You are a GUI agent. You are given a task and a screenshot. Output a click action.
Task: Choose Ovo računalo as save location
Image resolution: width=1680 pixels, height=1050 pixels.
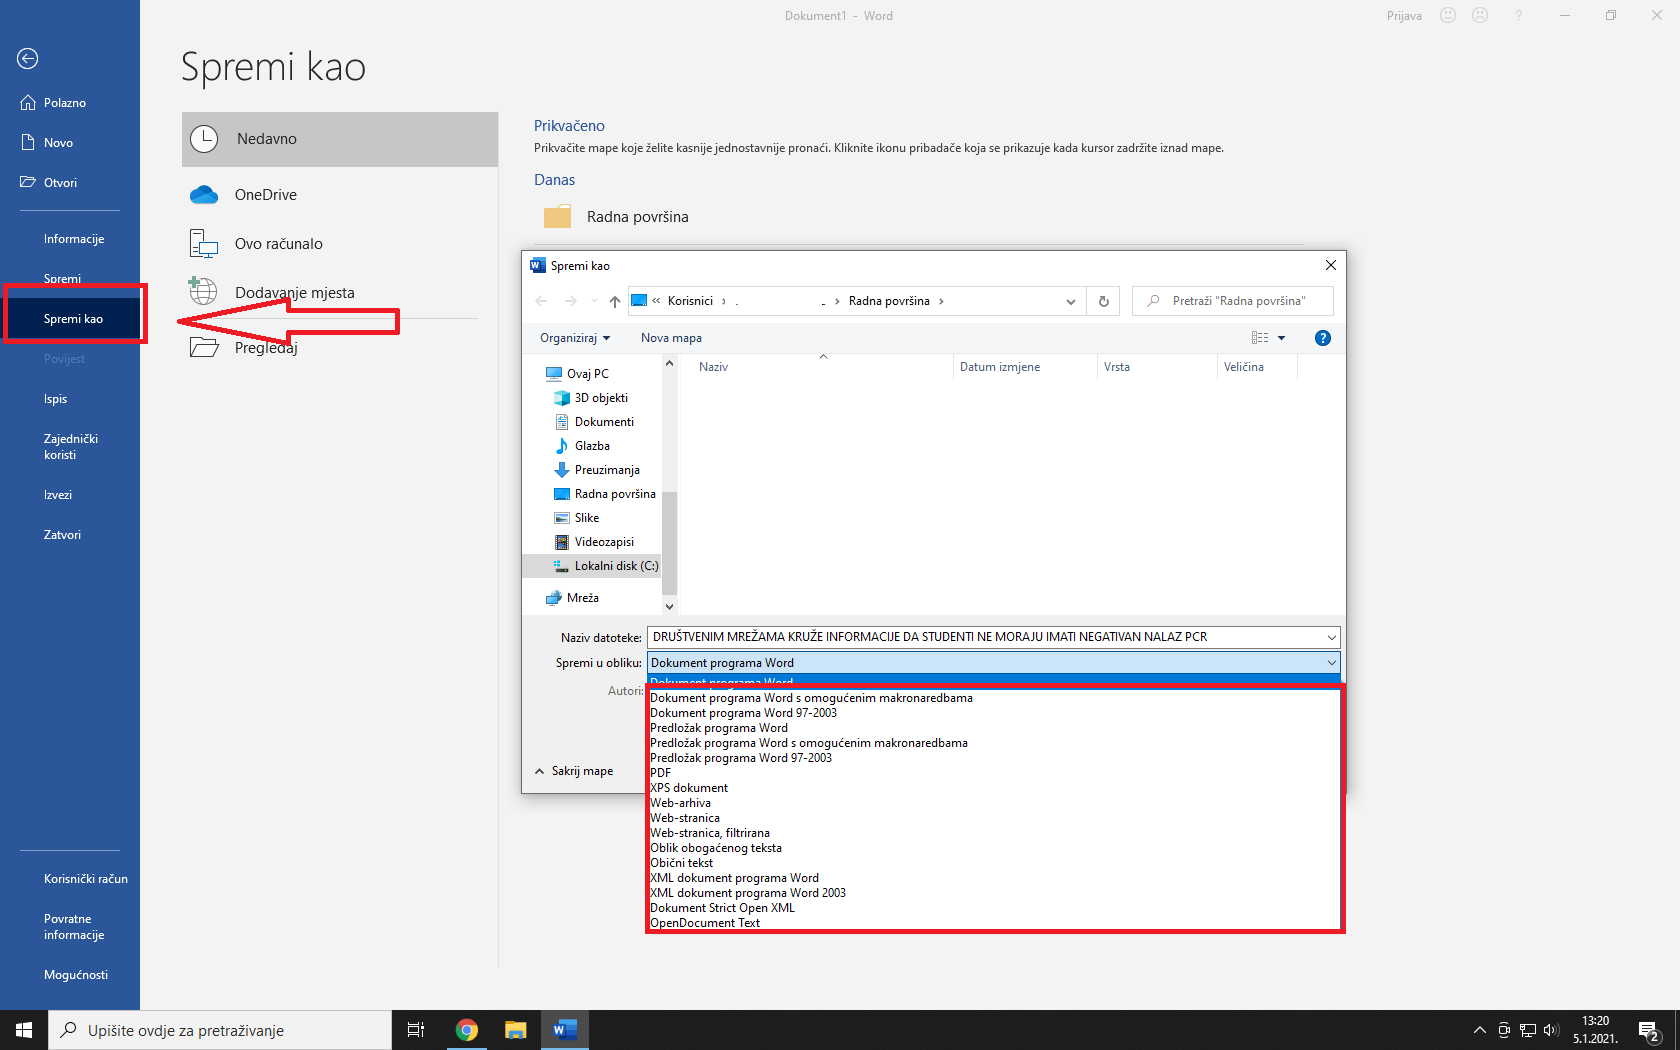point(340,244)
